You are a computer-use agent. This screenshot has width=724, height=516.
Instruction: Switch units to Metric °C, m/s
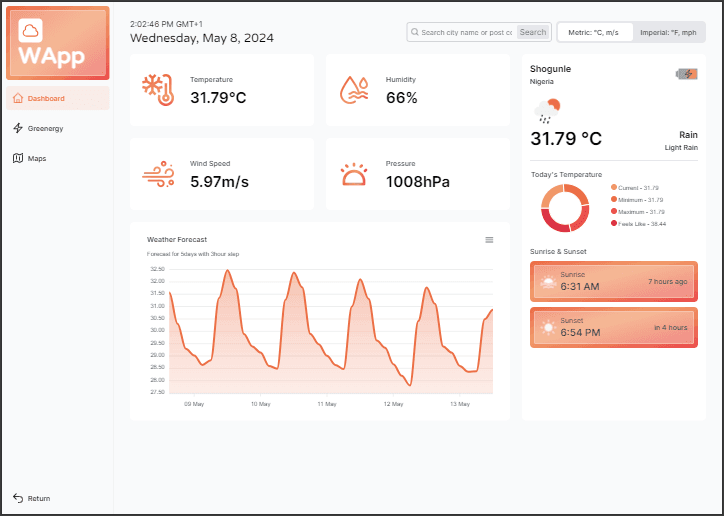[593, 32]
